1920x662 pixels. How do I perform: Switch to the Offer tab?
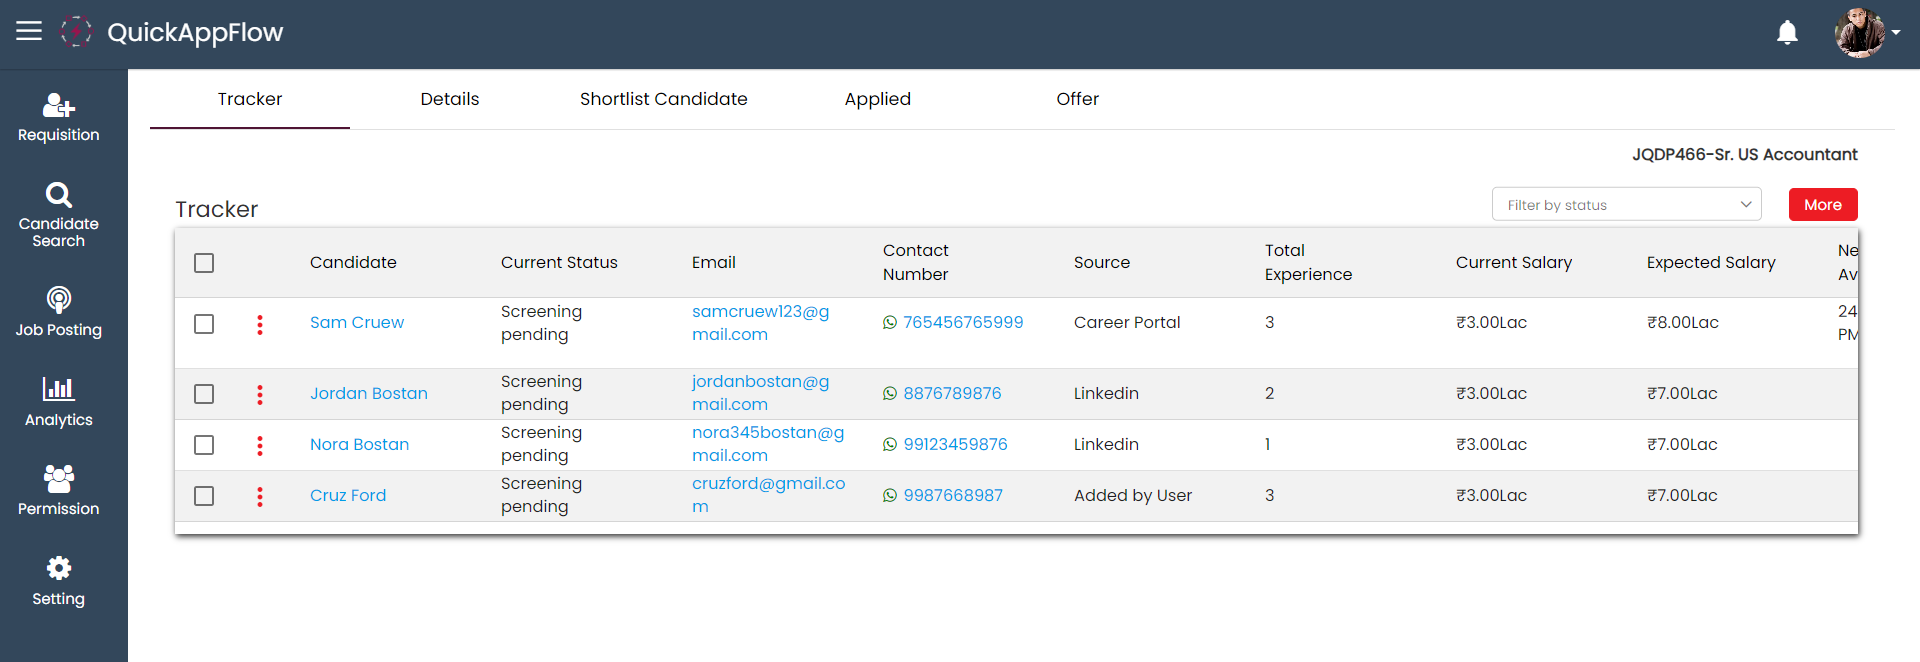coord(1077,99)
